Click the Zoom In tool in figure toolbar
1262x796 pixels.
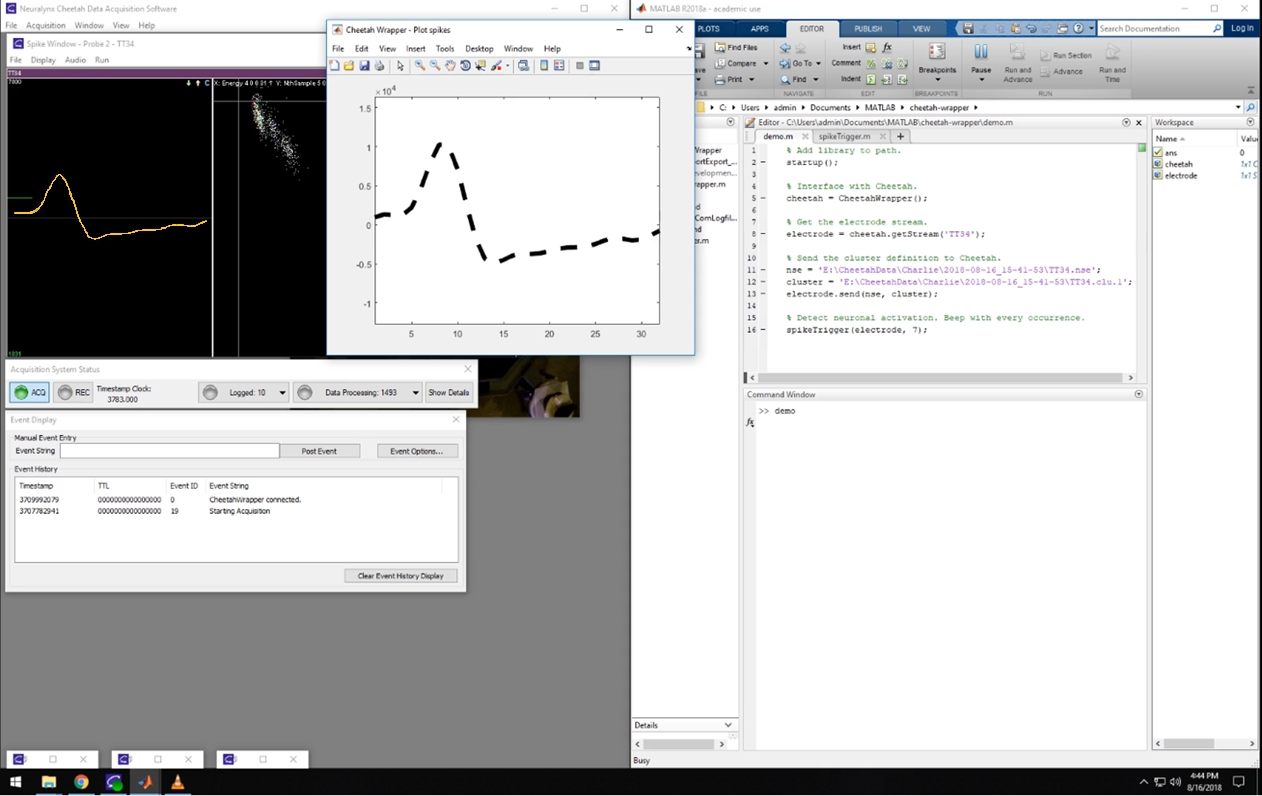coord(420,66)
